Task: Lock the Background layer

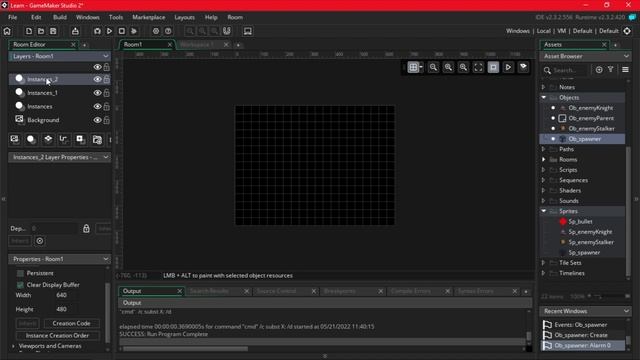Action: pyautogui.click(x=107, y=120)
